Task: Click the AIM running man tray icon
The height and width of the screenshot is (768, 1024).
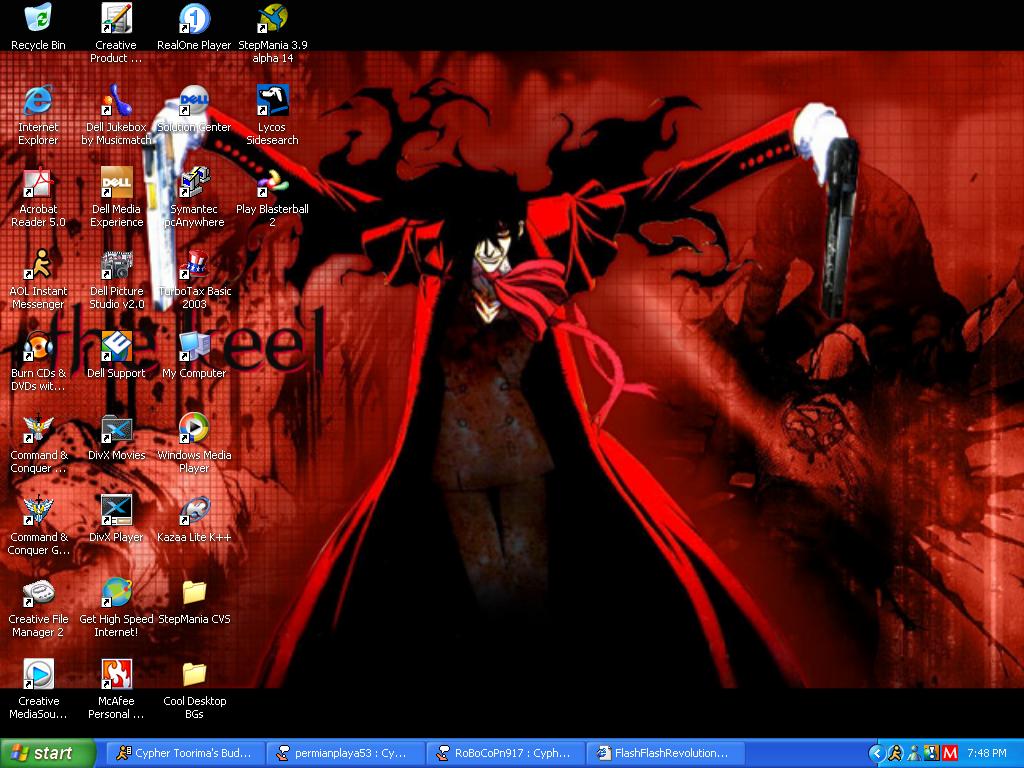Action: [x=895, y=754]
